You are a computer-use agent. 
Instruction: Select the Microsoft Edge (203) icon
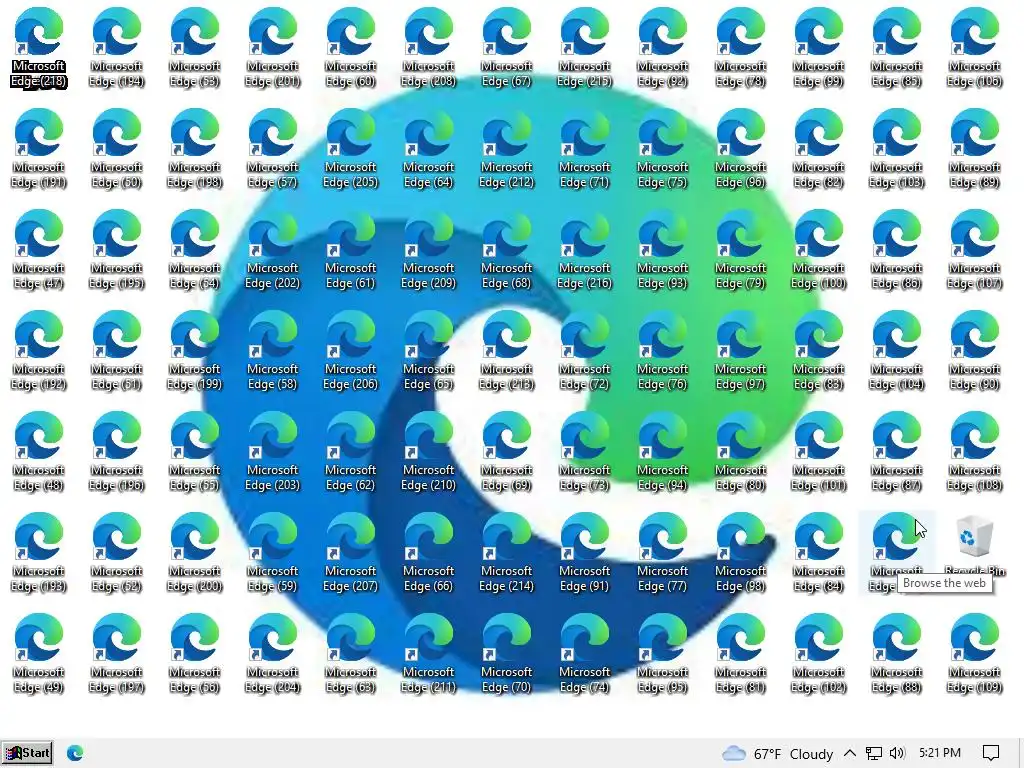click(x=272, y=452)
